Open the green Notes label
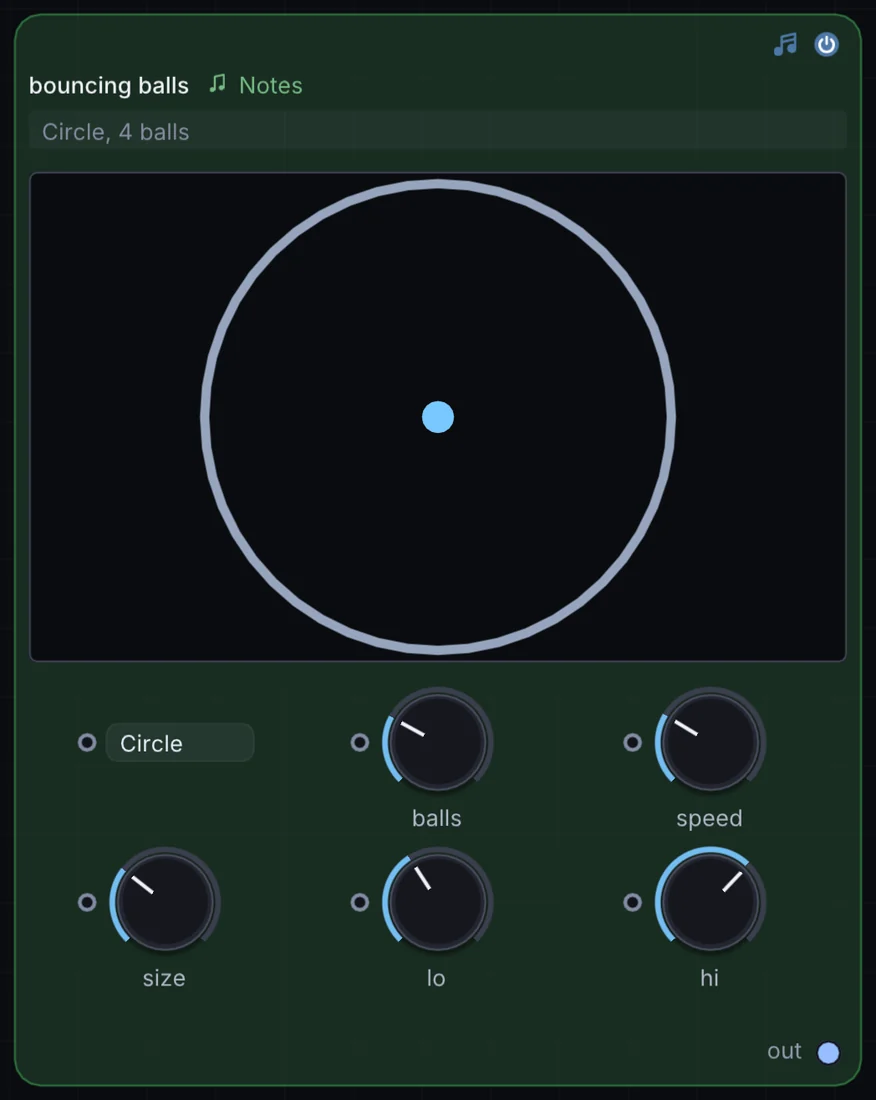Viewport: 876px width, 1100px height. [x=271, y=86]
